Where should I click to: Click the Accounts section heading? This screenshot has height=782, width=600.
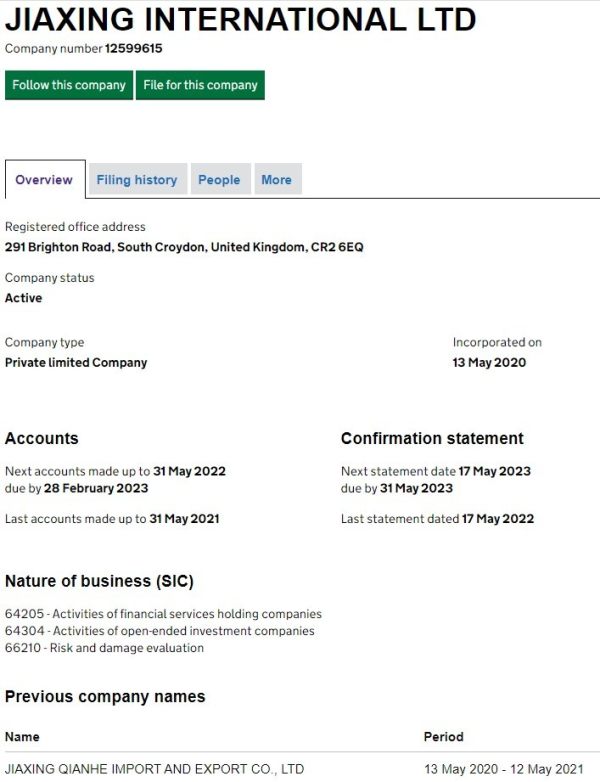coord(41,438)
